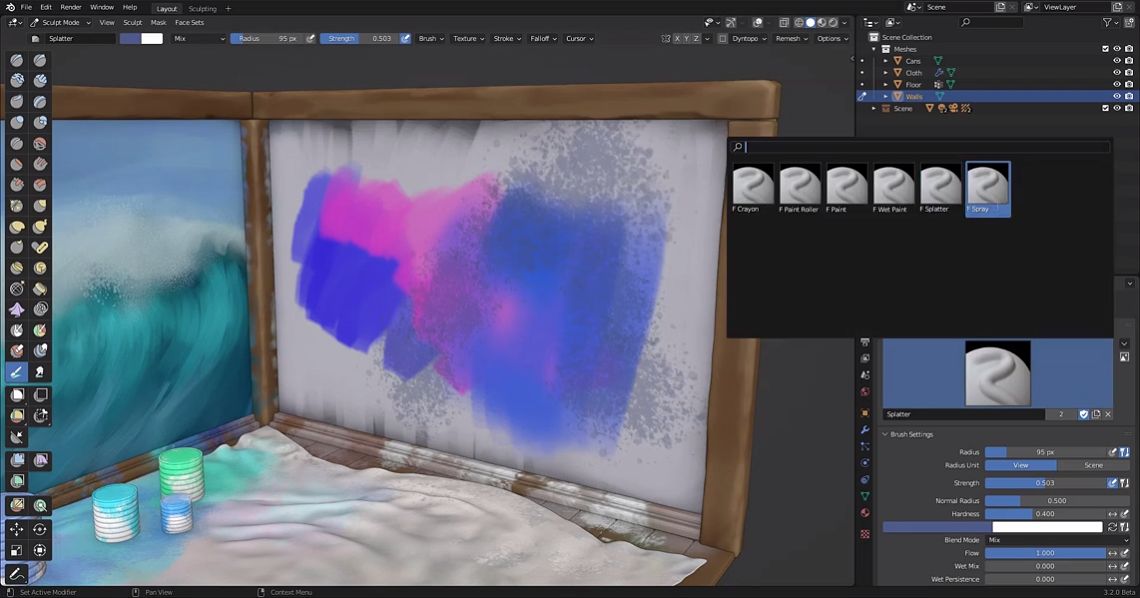Click the Dyntopo button
Screen dimensions: 1140x598
[745, 39]
